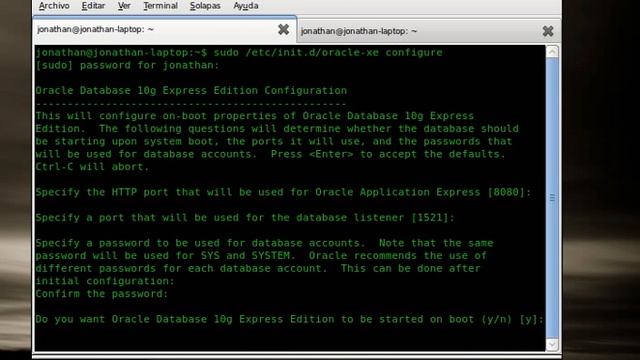Click the HTTP port [8080] prompt line
Screen dimensions: 640x360
[x=283, y=192]
